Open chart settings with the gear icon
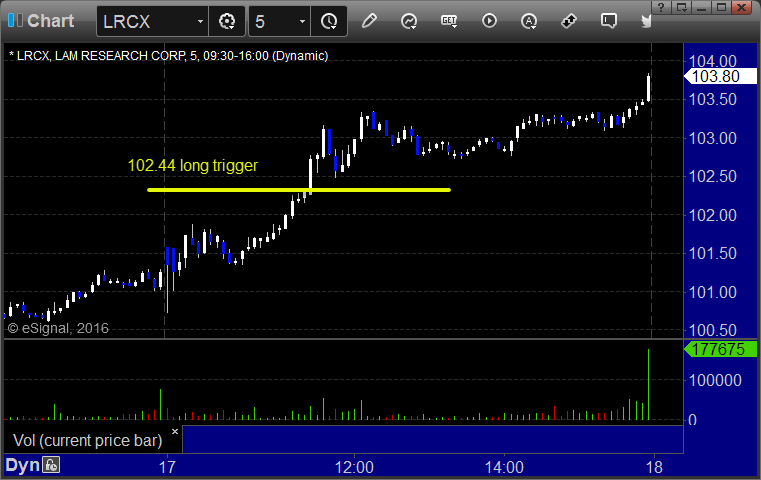 (x=227, y=21)
